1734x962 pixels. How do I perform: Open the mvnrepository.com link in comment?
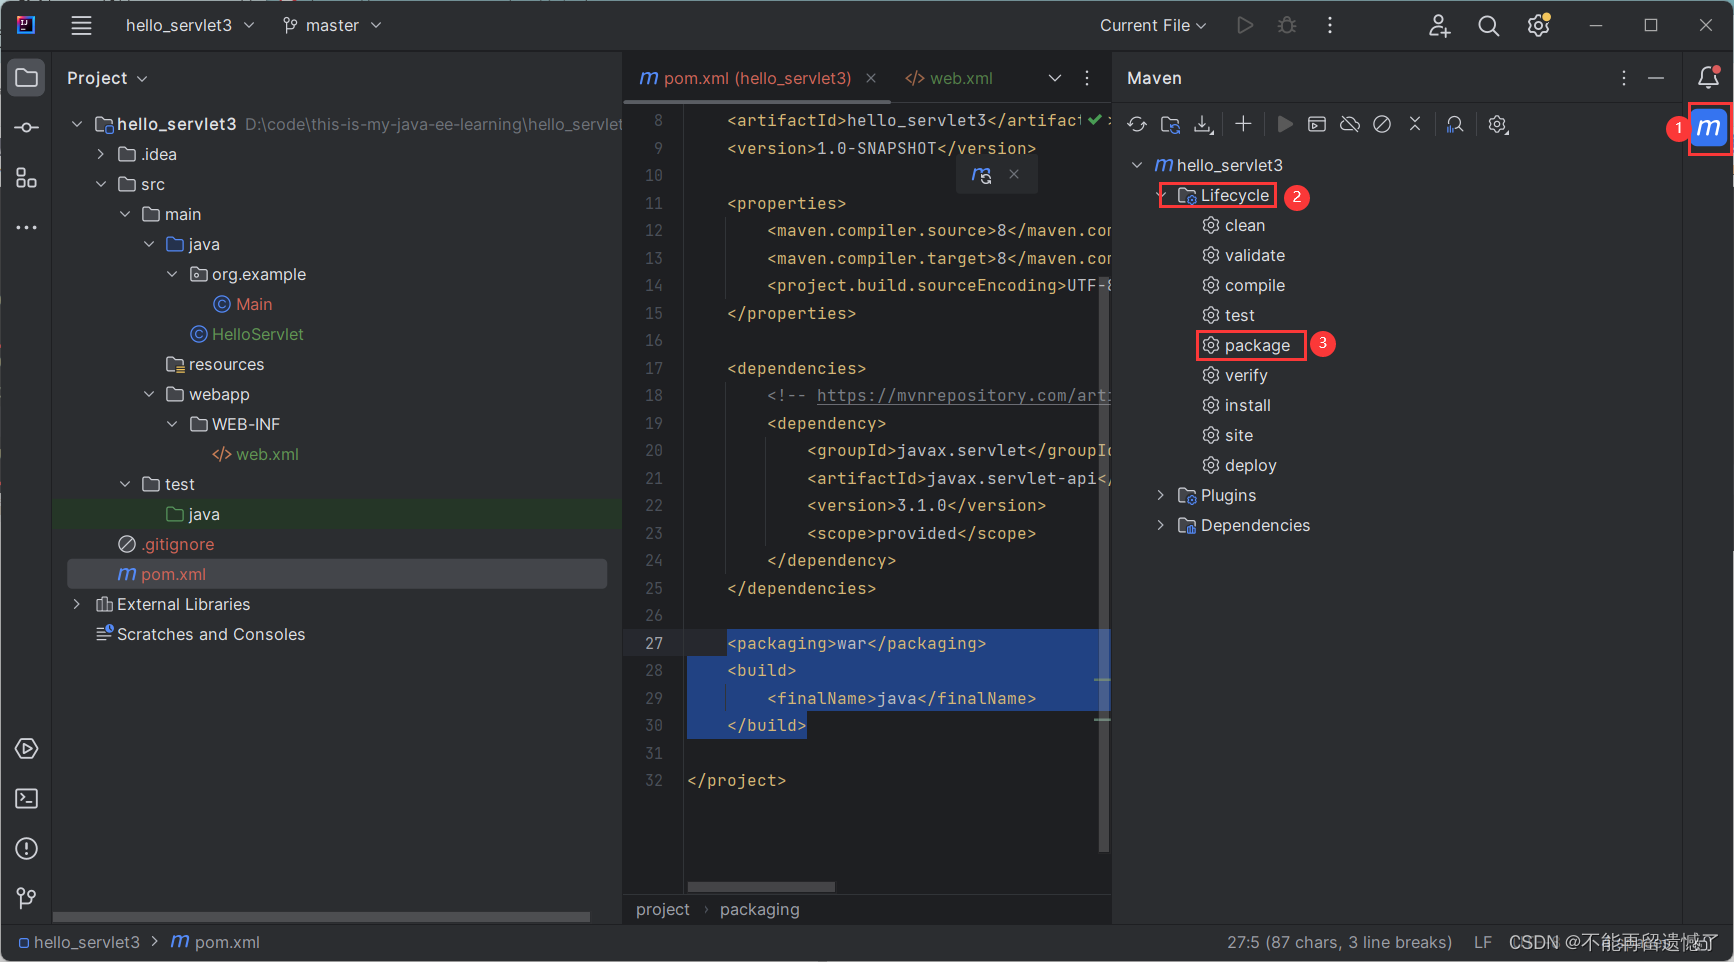963,395
